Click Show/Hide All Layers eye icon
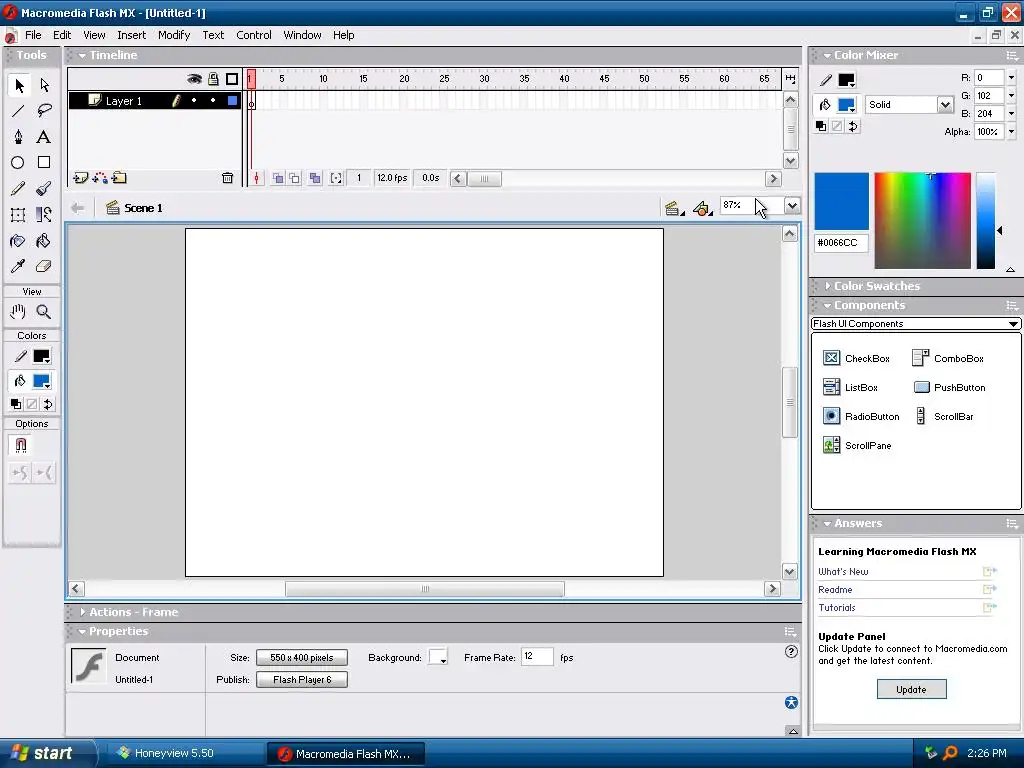The height and width of the screenshot is (768, 1024). [x=194, y=79]
